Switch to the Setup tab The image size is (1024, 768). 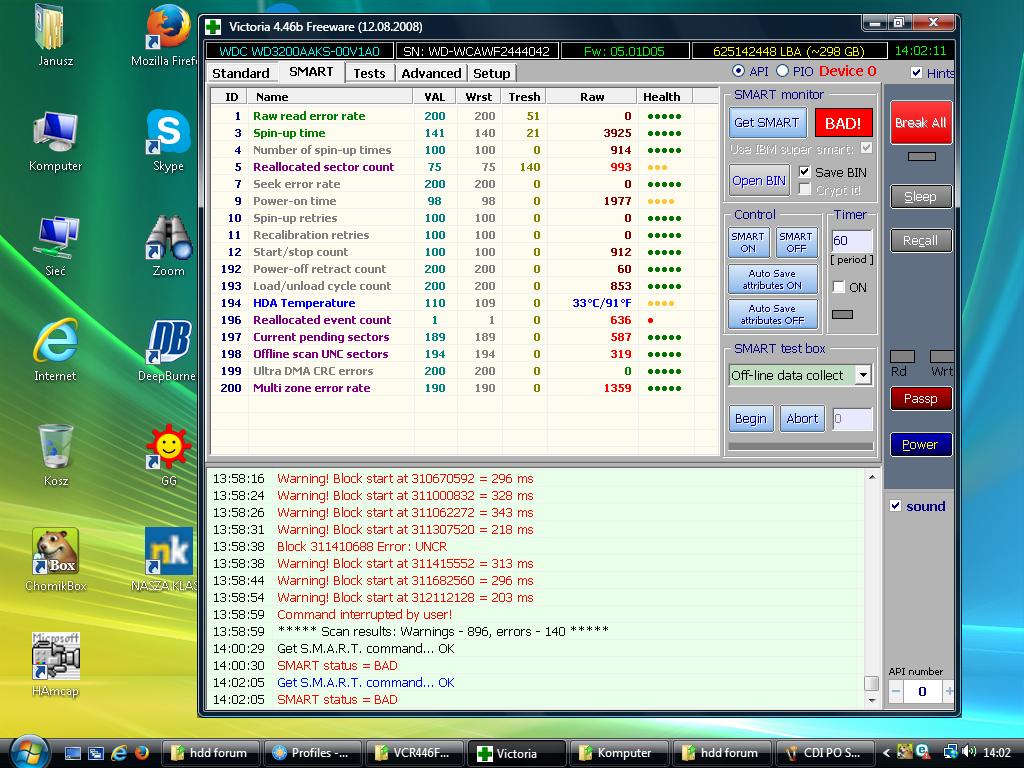point(492,73)
